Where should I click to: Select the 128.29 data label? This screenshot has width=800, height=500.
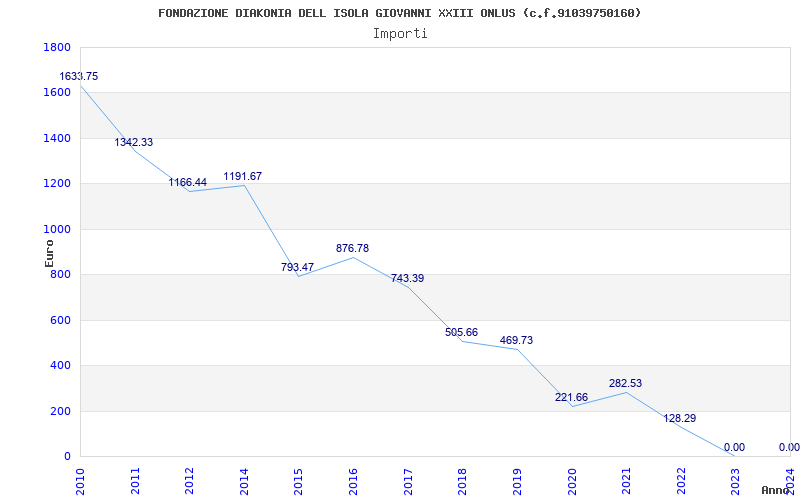(x=680, y=418)
